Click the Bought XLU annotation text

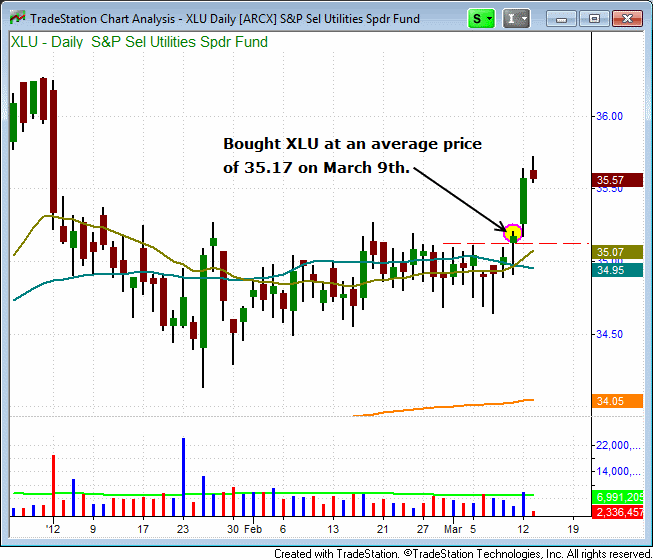tap(352, 155)
